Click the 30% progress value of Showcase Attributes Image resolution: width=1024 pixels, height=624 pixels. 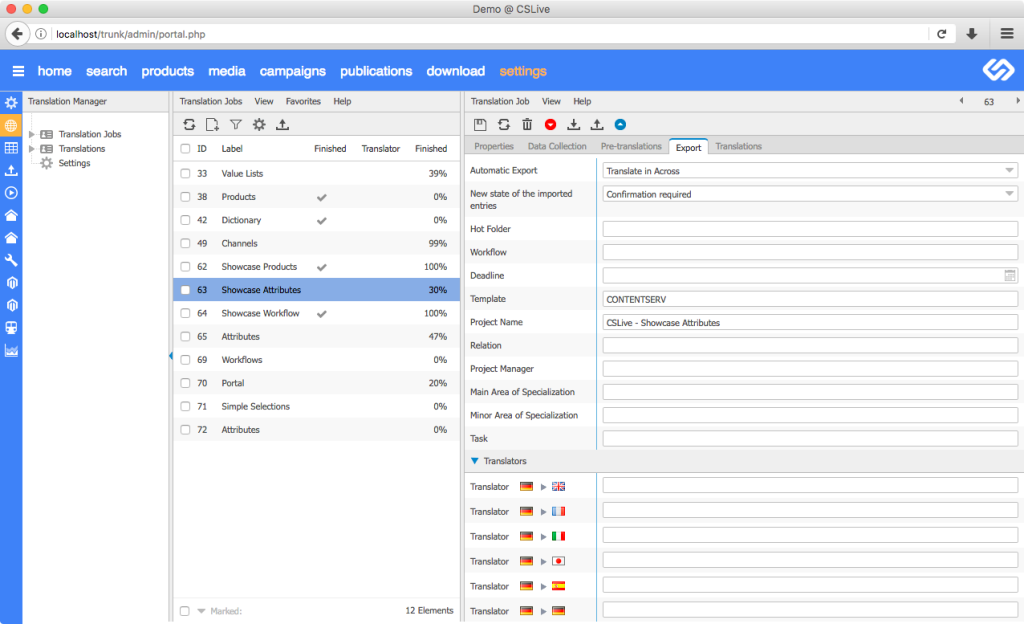pyautogui.click(x=440, y=289)
